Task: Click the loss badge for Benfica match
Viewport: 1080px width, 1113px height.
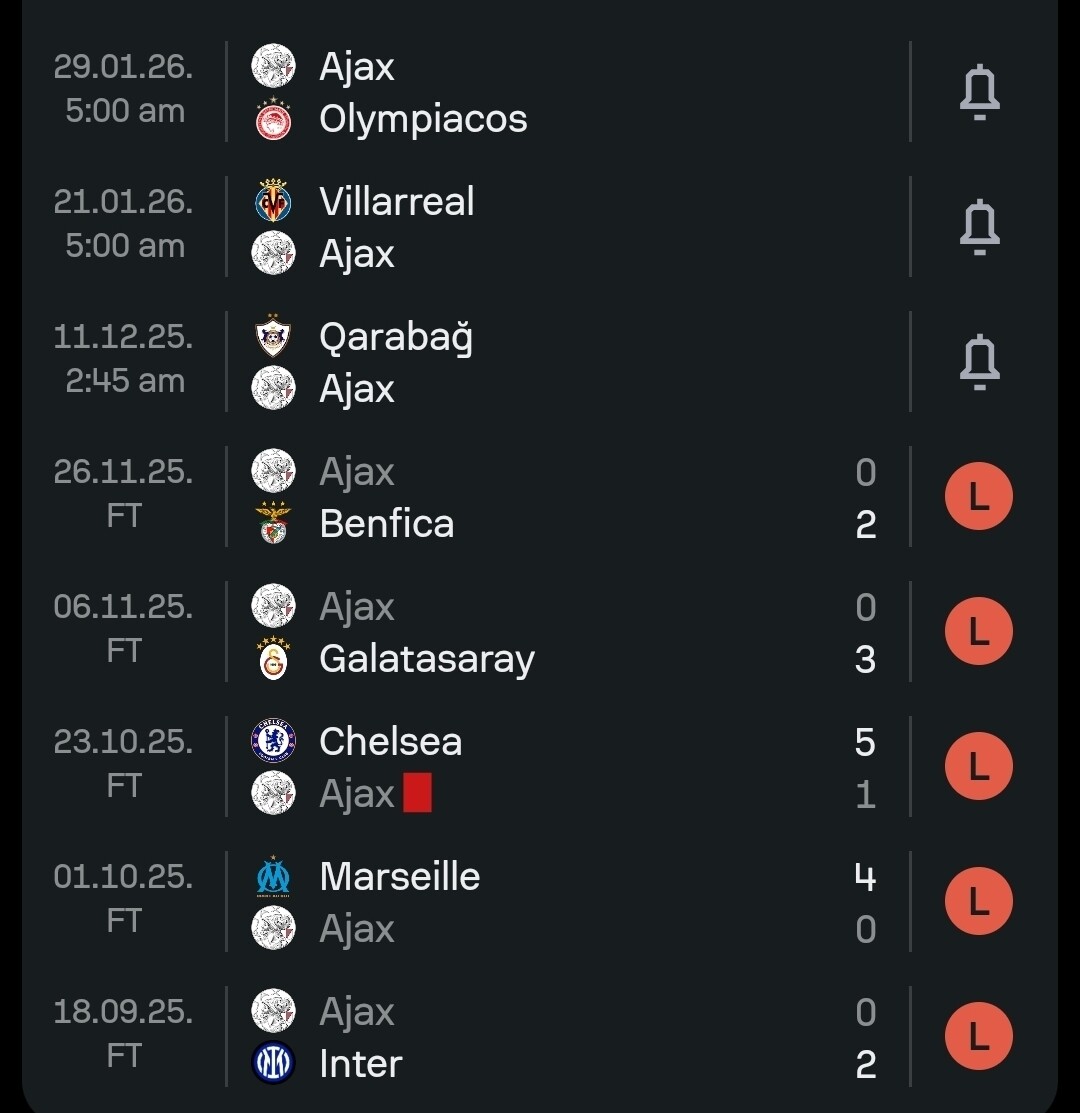Action: tap(979, 497)
